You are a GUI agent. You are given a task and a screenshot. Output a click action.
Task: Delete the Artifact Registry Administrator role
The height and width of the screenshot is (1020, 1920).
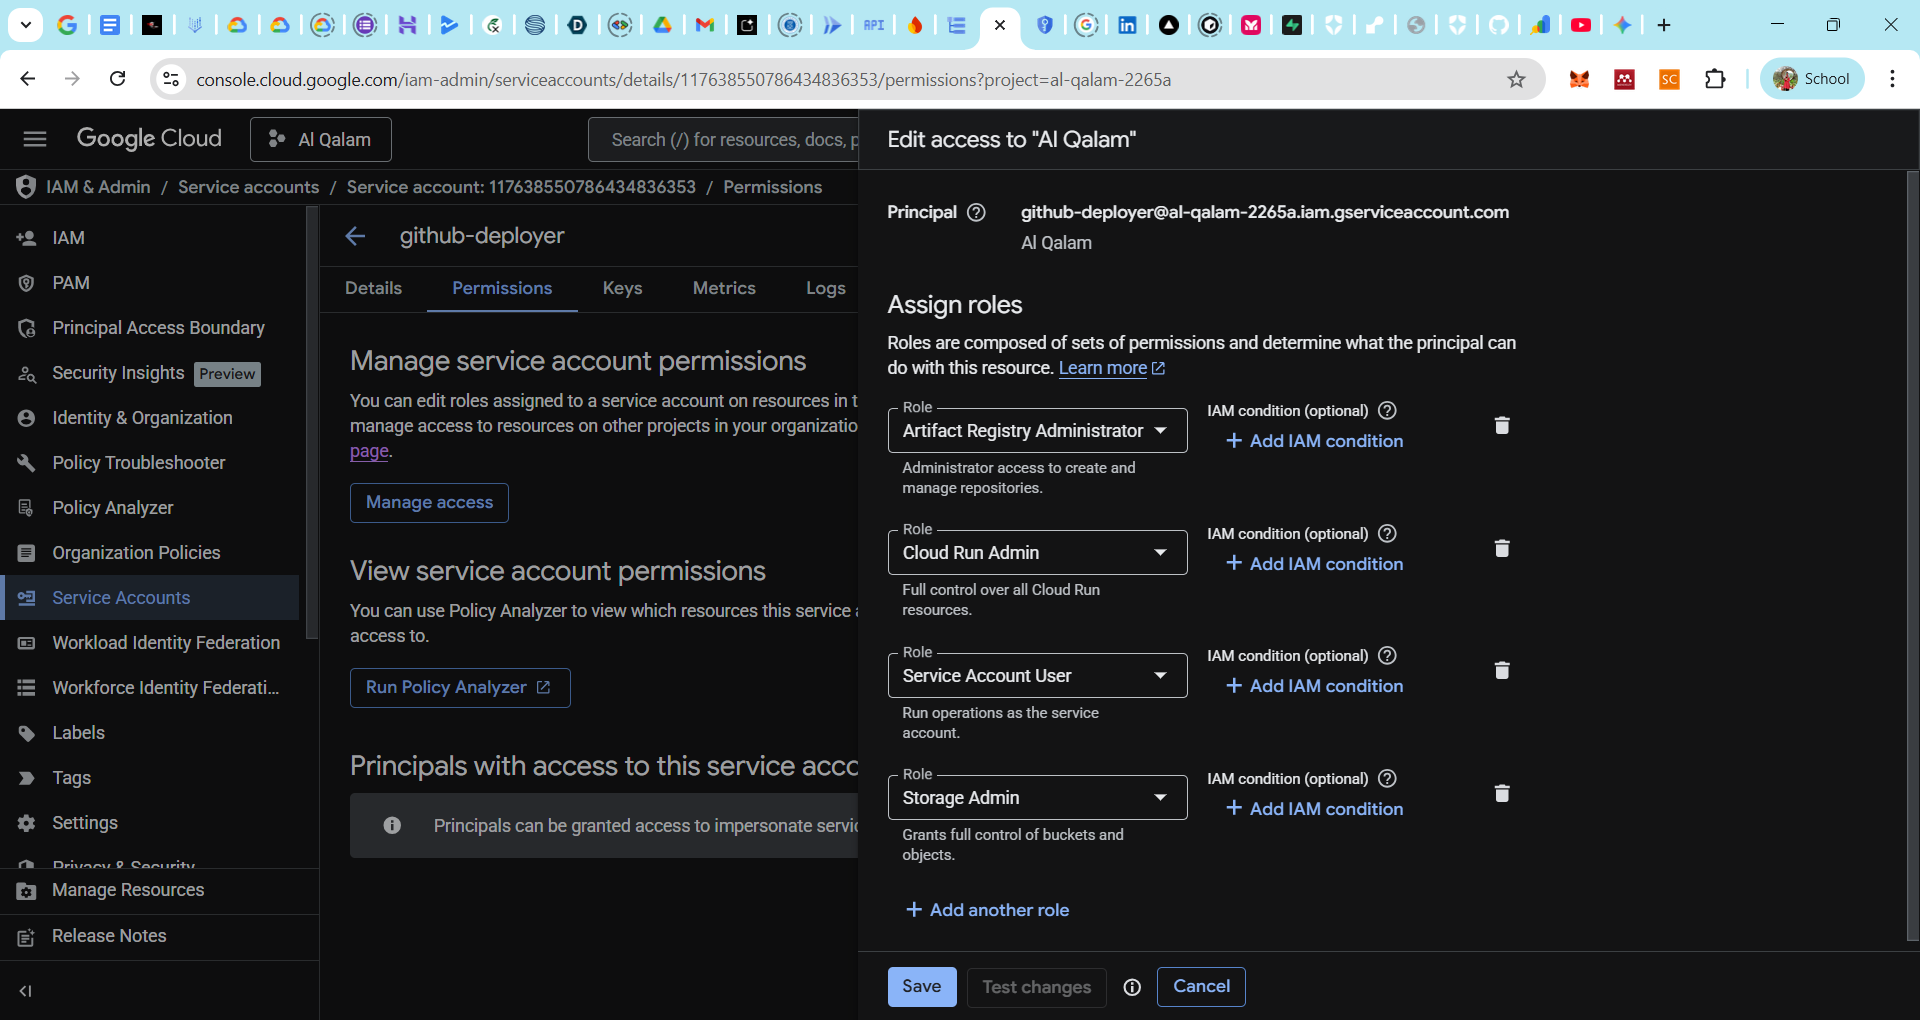(x=1501, y=426)
